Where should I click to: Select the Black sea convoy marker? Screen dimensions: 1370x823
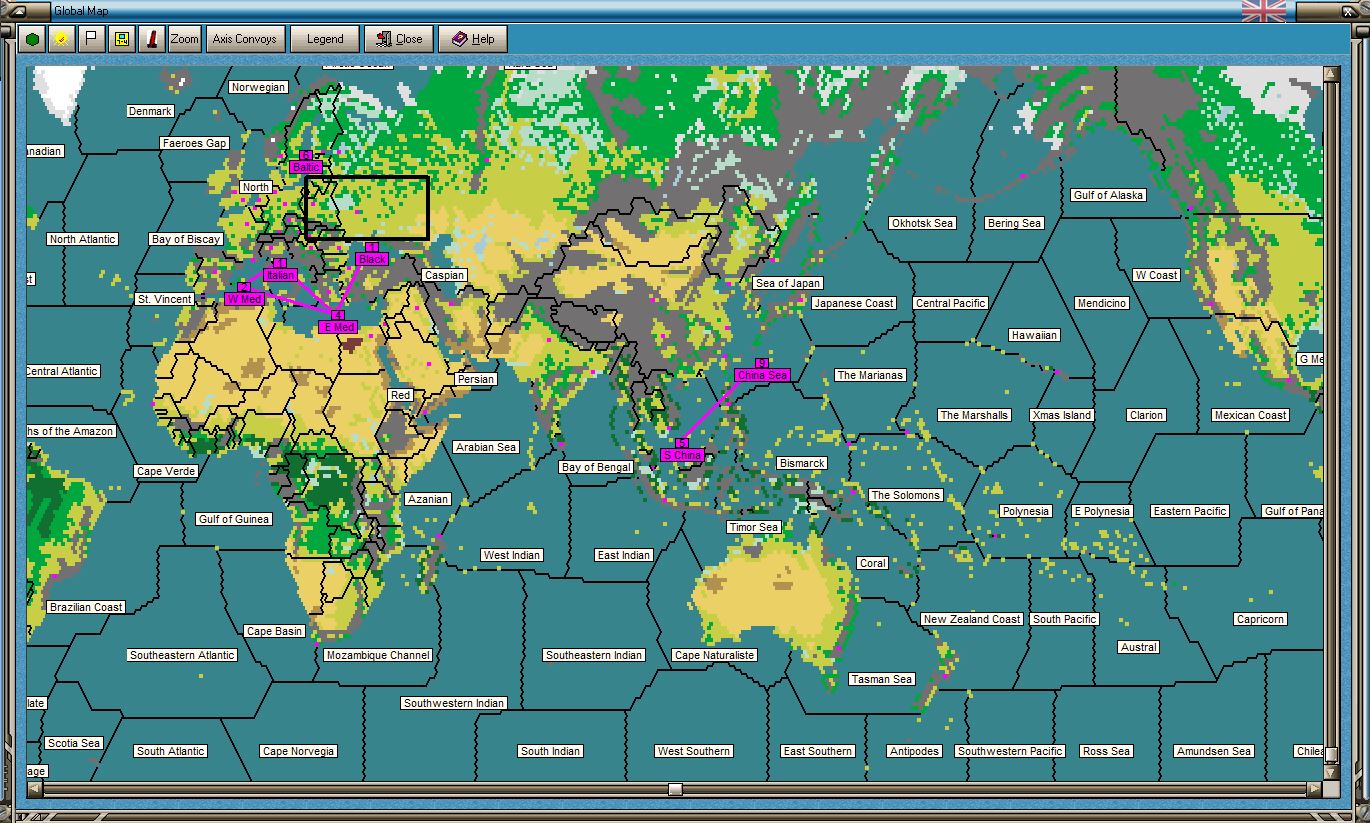pos(372,259)
